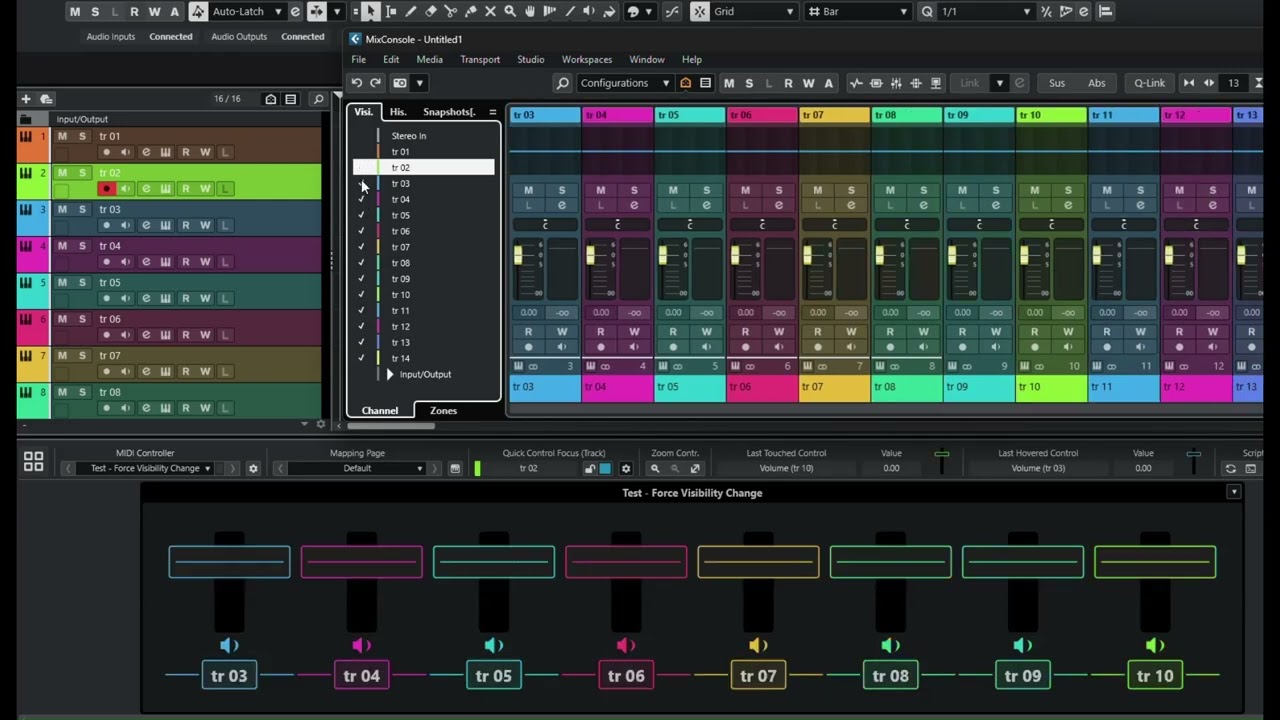Select tr 02 in the visibility list

[424, 167]
